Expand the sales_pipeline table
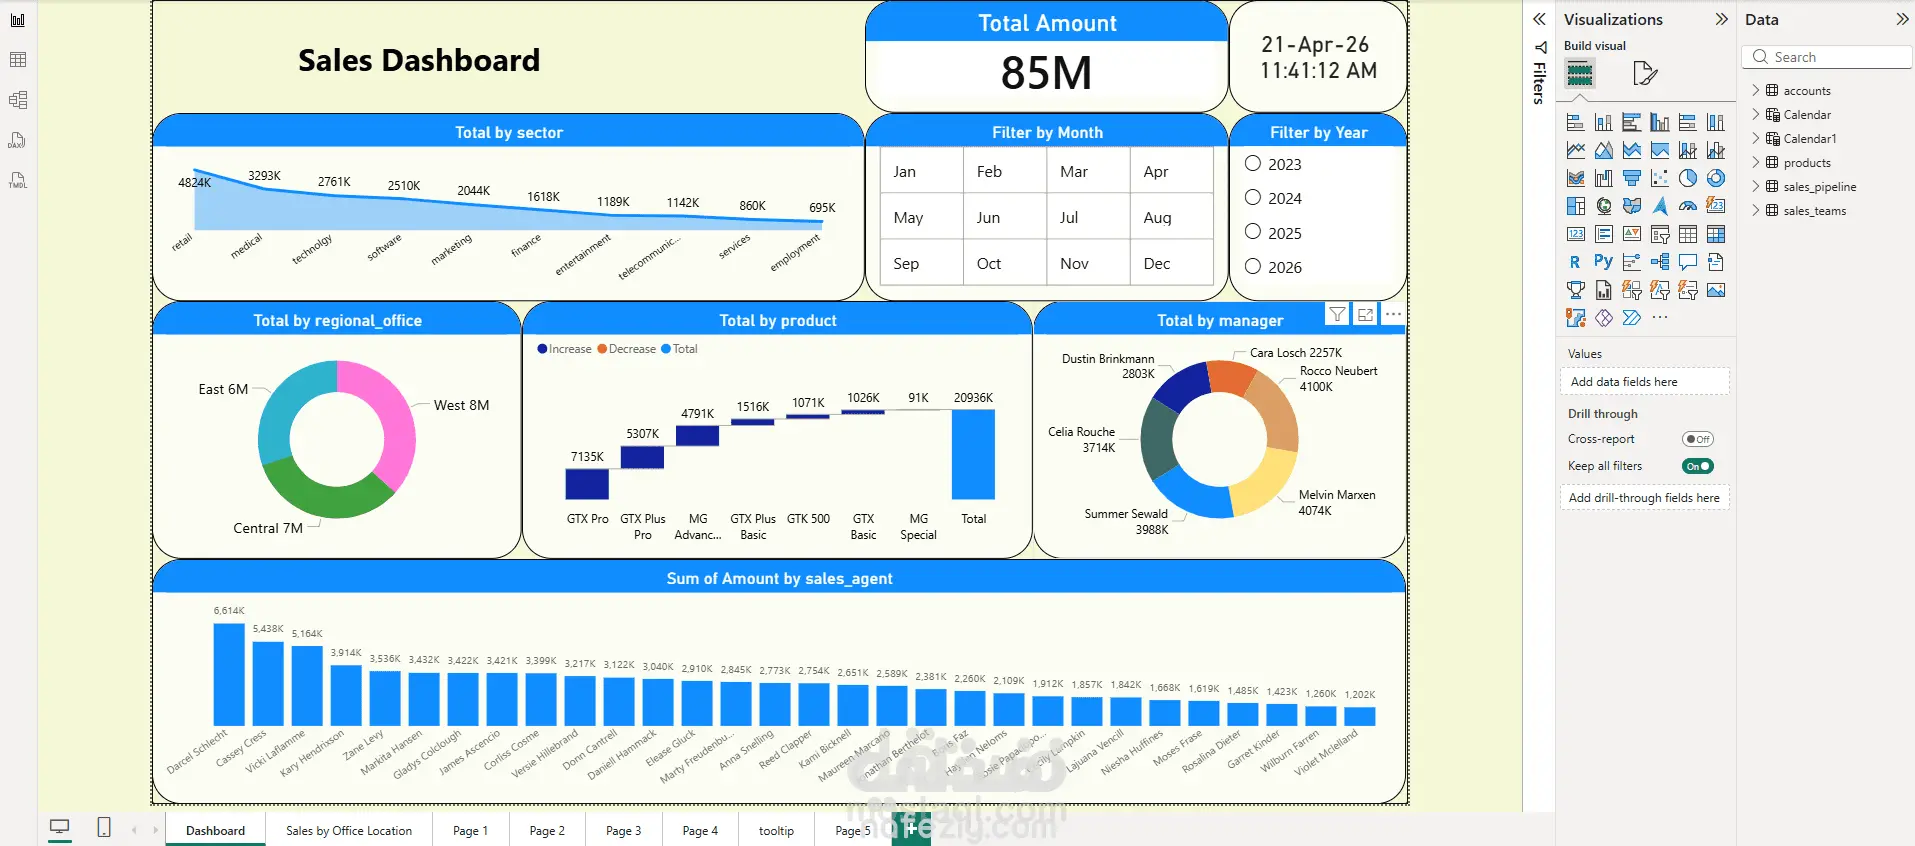This screenshot has height=846, width=1915. (1755, 186)
